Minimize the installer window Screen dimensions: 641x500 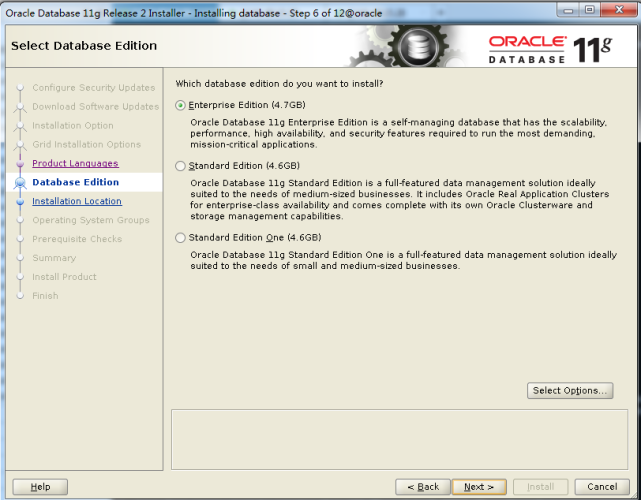[x=568, y=9]
